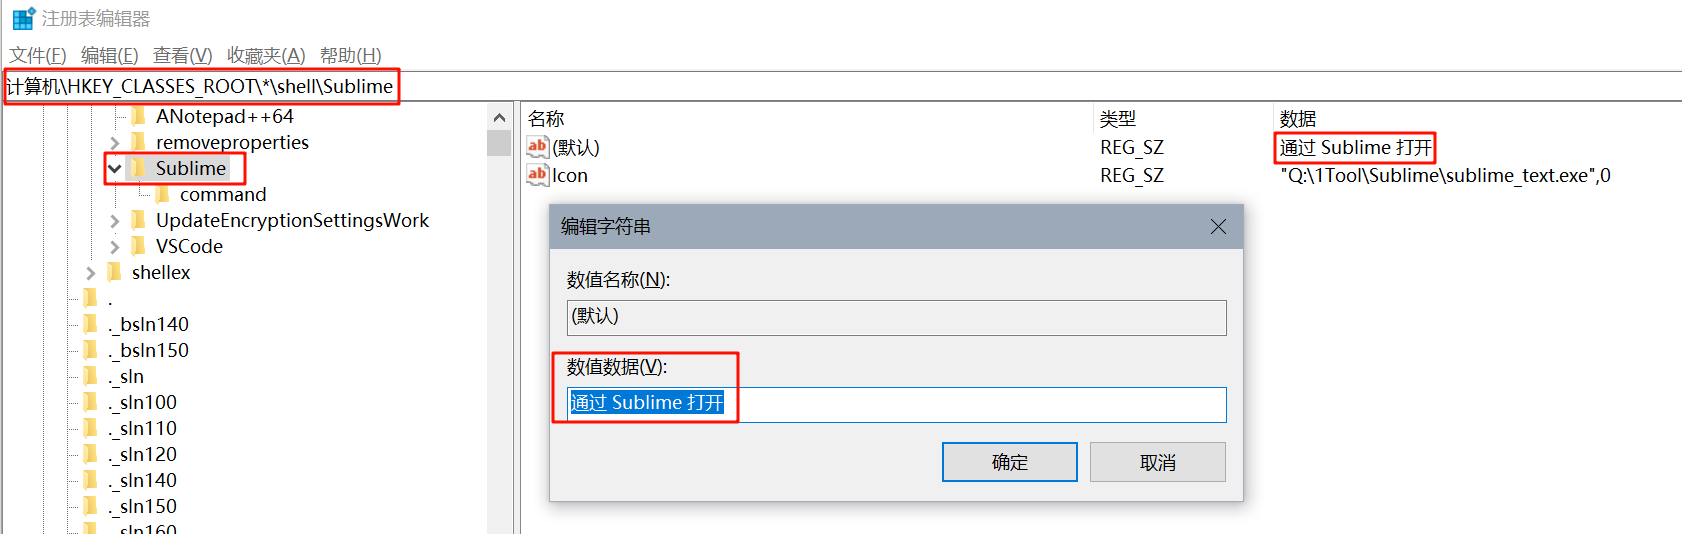Click the Icon string value icon
This screenshot has width=1682, height=534.
click(537, 175)
